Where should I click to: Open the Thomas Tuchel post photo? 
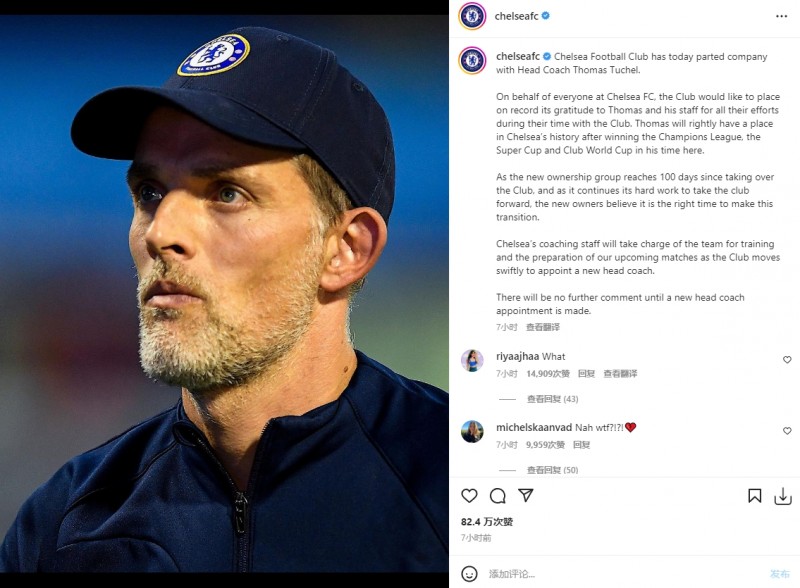tap(224, 293)
